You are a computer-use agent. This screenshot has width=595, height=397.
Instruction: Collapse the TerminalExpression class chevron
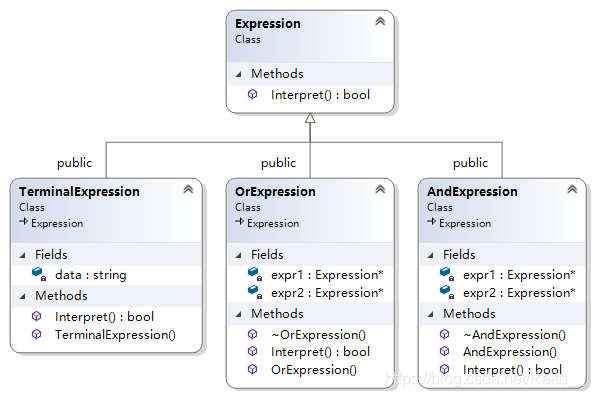coord(188,189)
